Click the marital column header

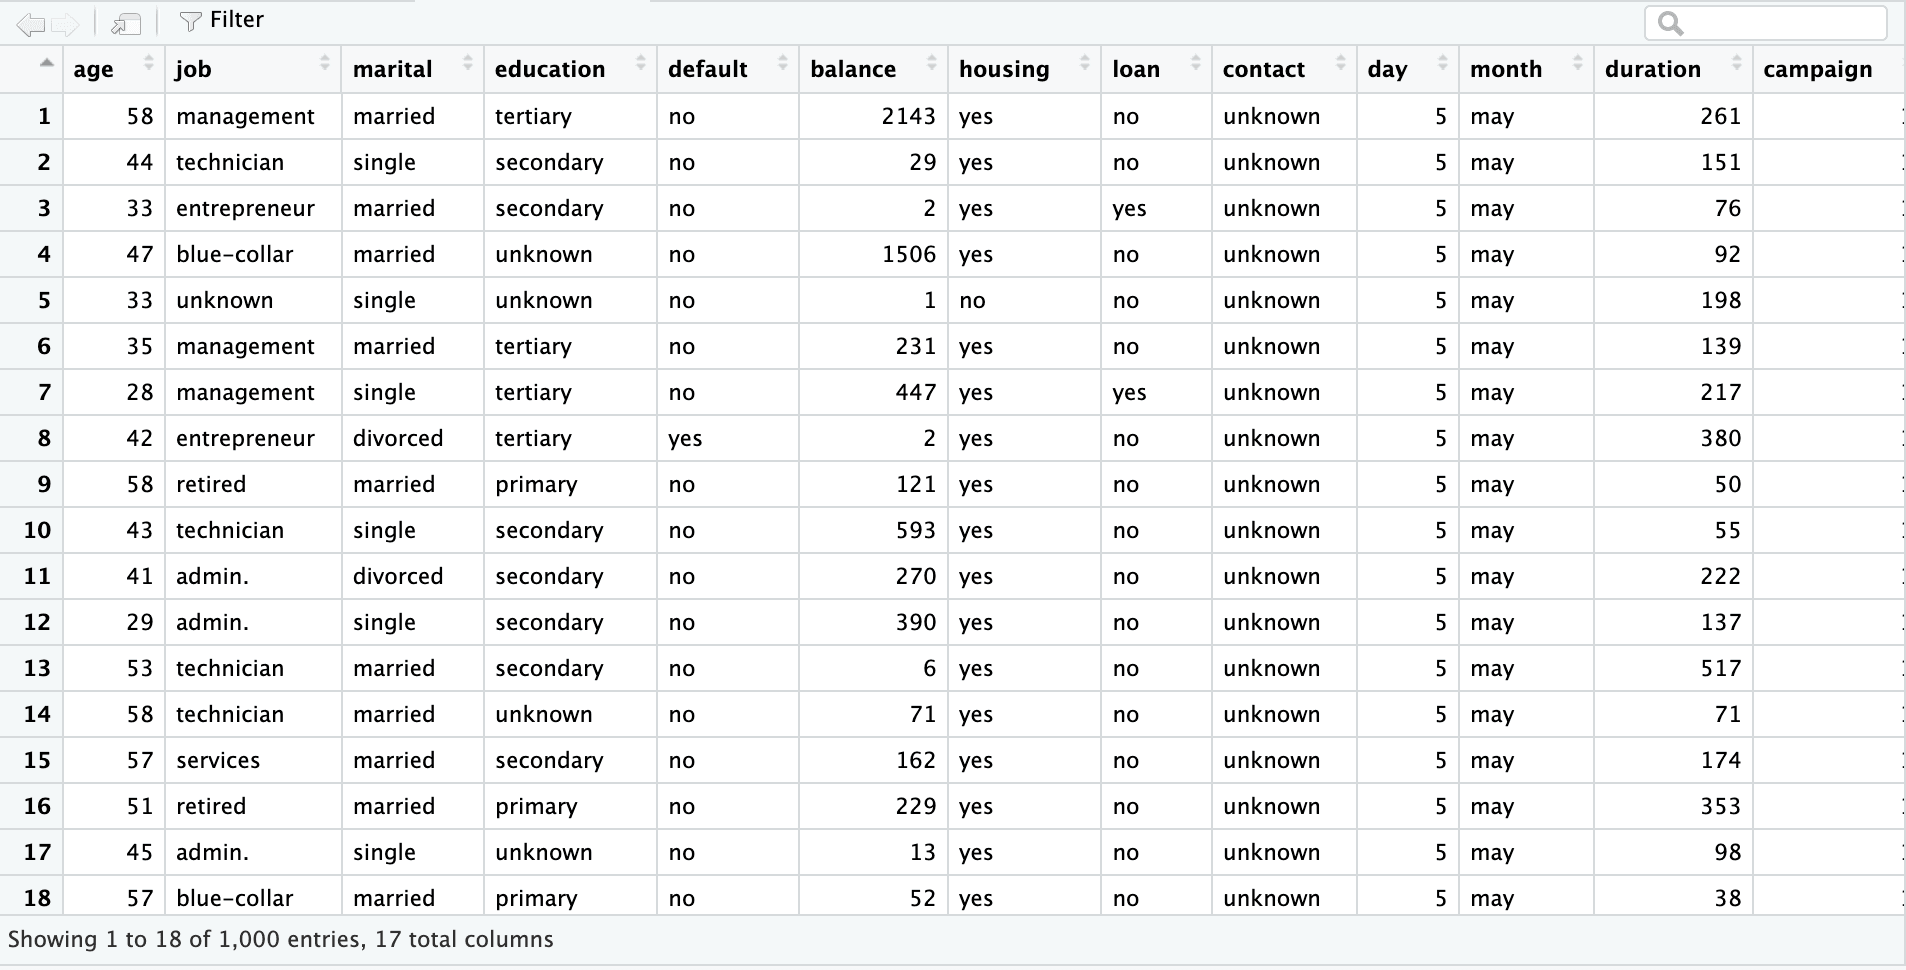point(392,69)
